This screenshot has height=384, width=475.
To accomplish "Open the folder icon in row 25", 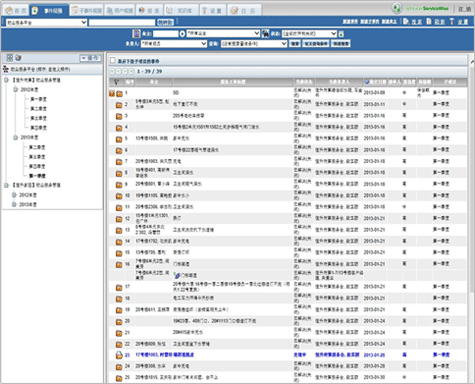I will [x=119, y=378].
